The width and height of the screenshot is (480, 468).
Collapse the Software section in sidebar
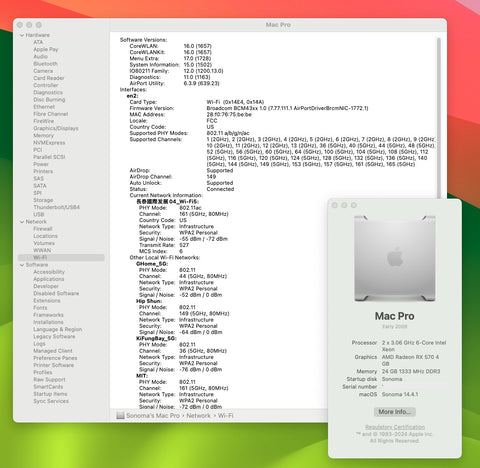[22, 265]
